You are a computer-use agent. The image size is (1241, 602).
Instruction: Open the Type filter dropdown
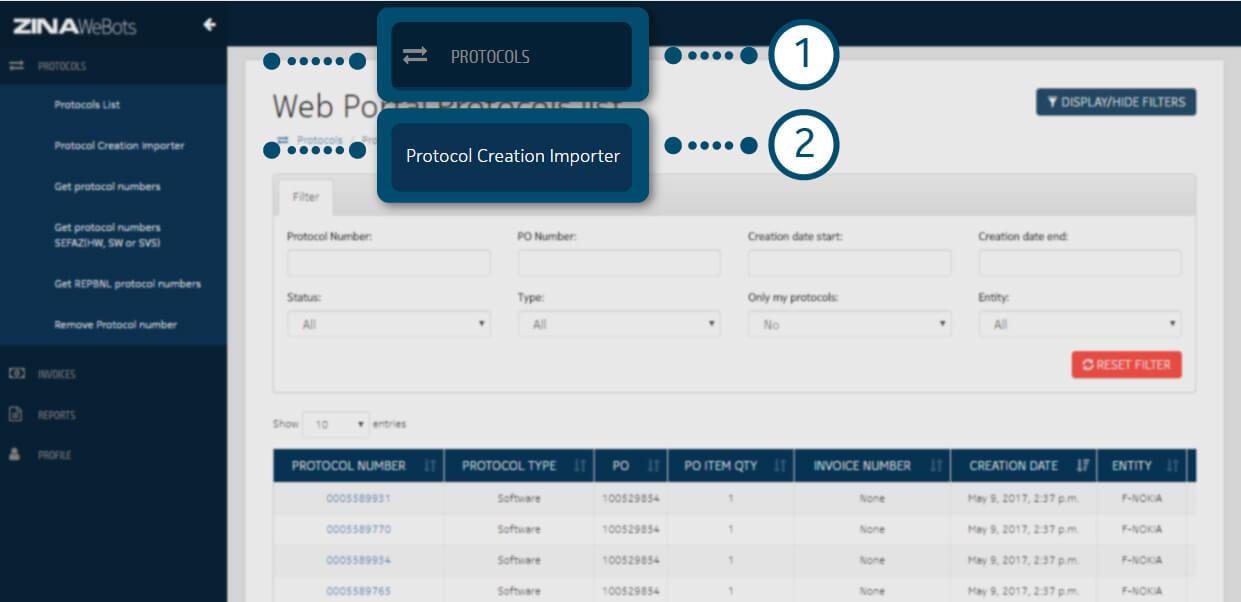pos(619,324)
